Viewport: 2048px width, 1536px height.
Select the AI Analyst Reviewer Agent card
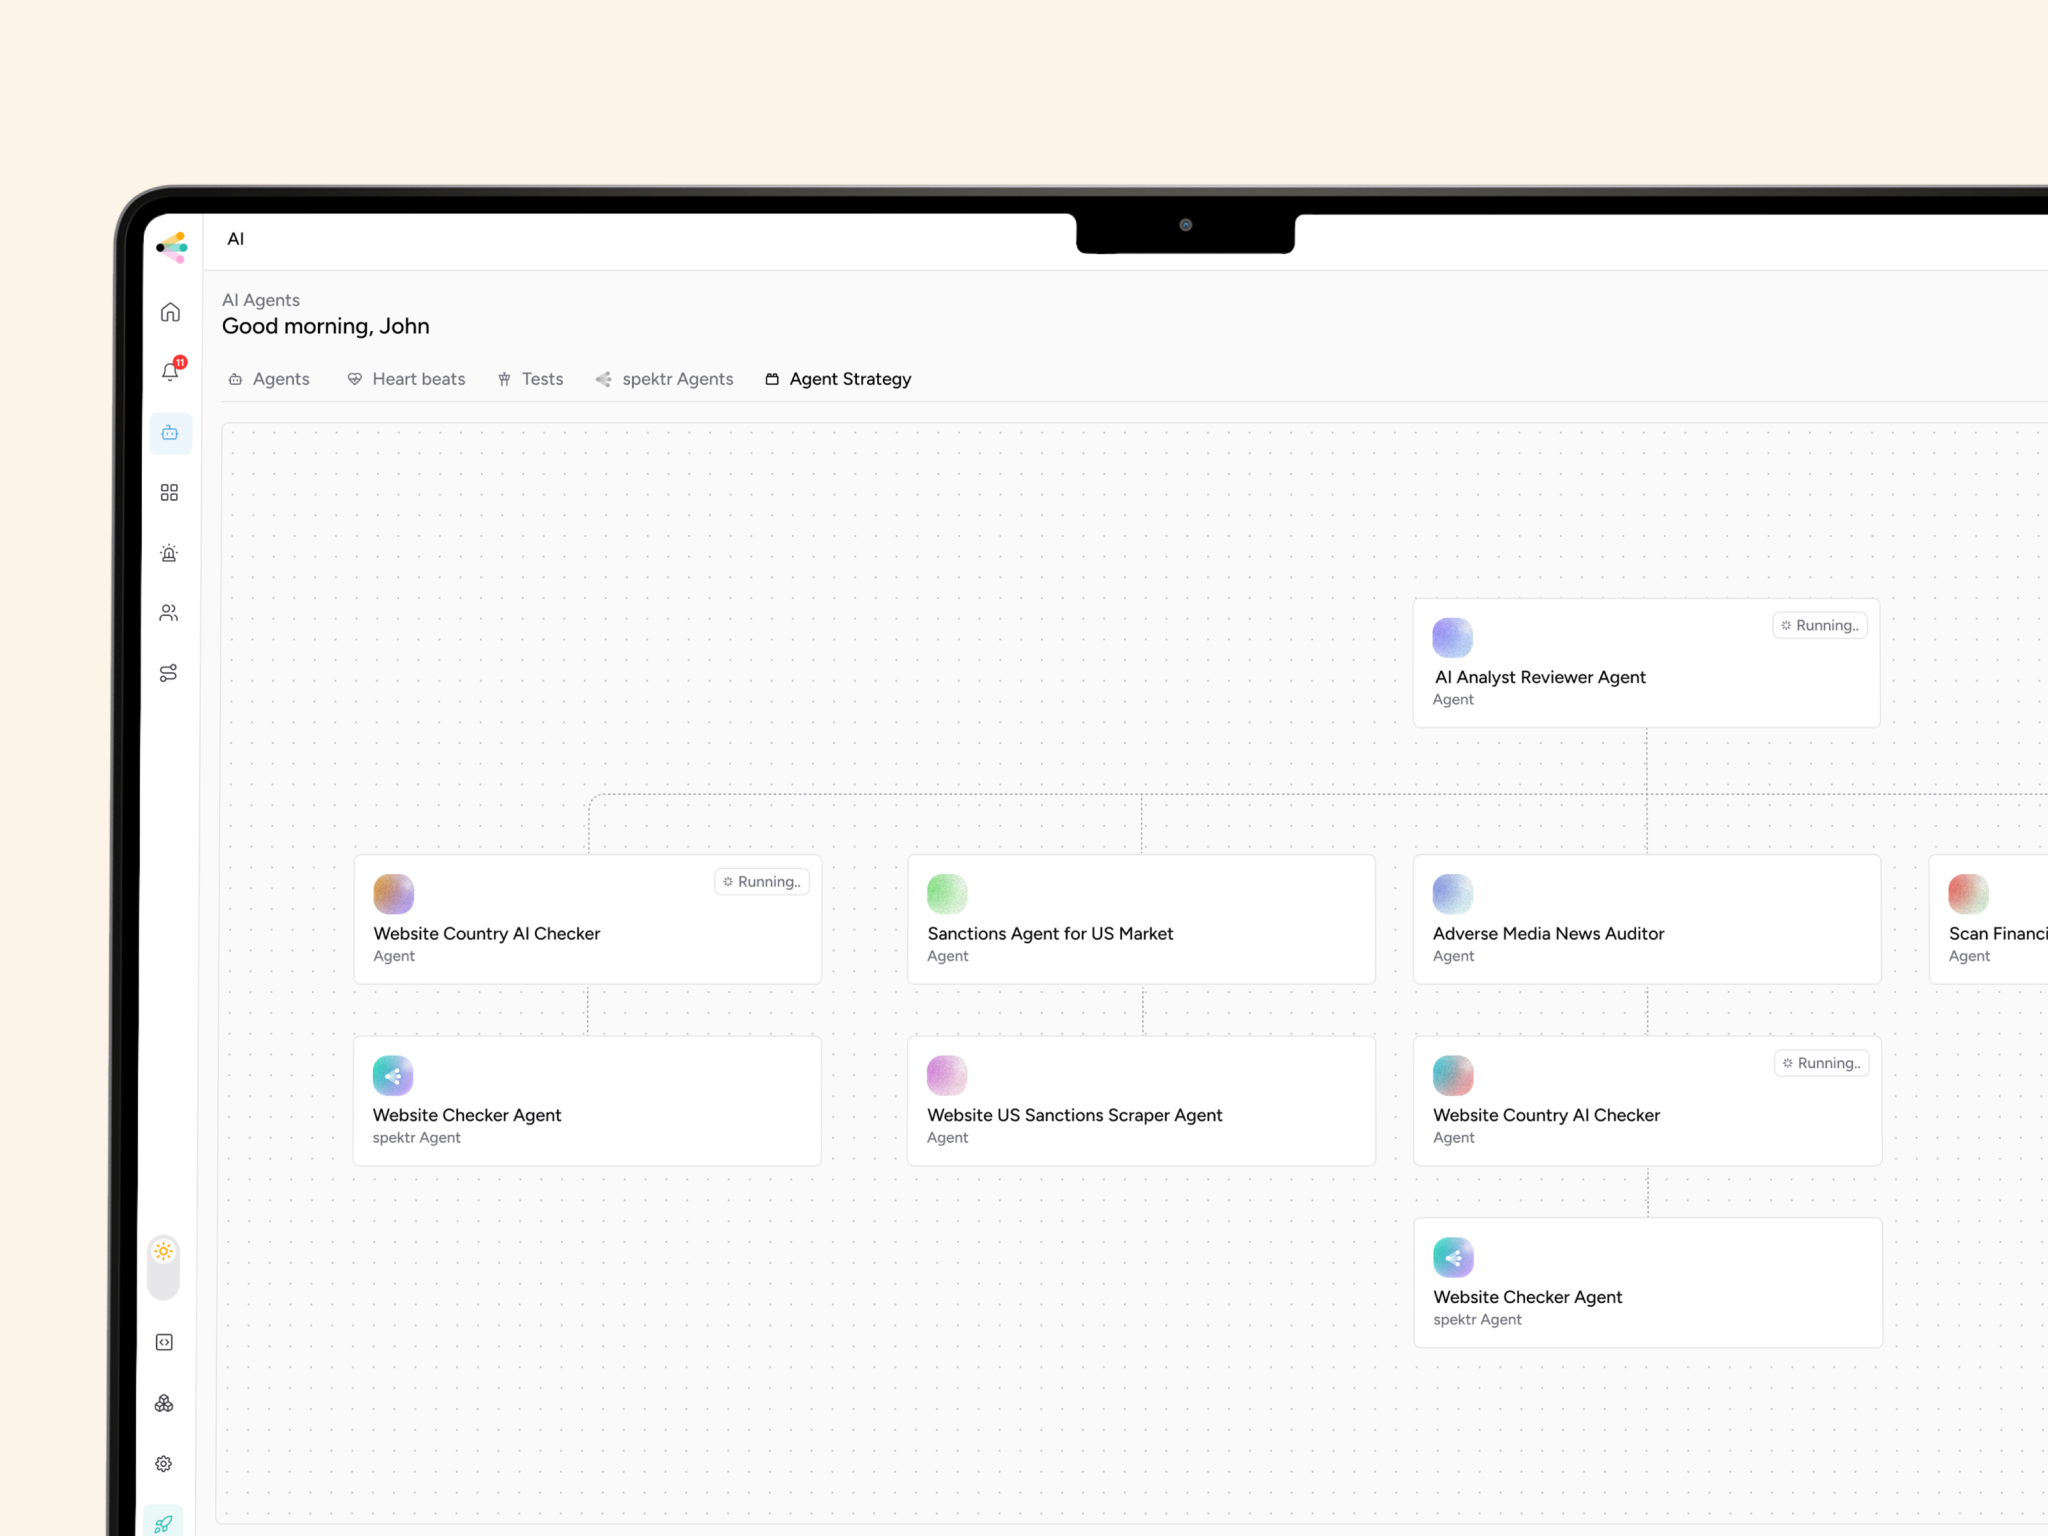pyautogui.click(x=1645, y=663)
